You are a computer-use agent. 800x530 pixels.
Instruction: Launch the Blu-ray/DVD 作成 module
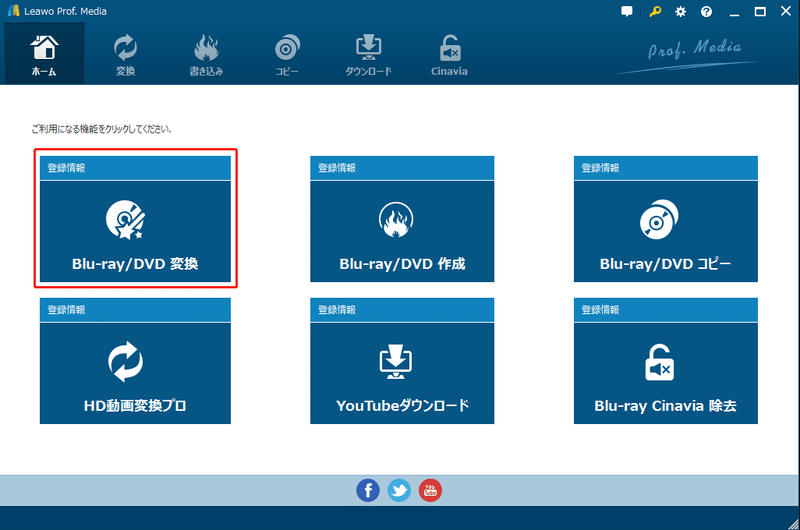[402, 231]
